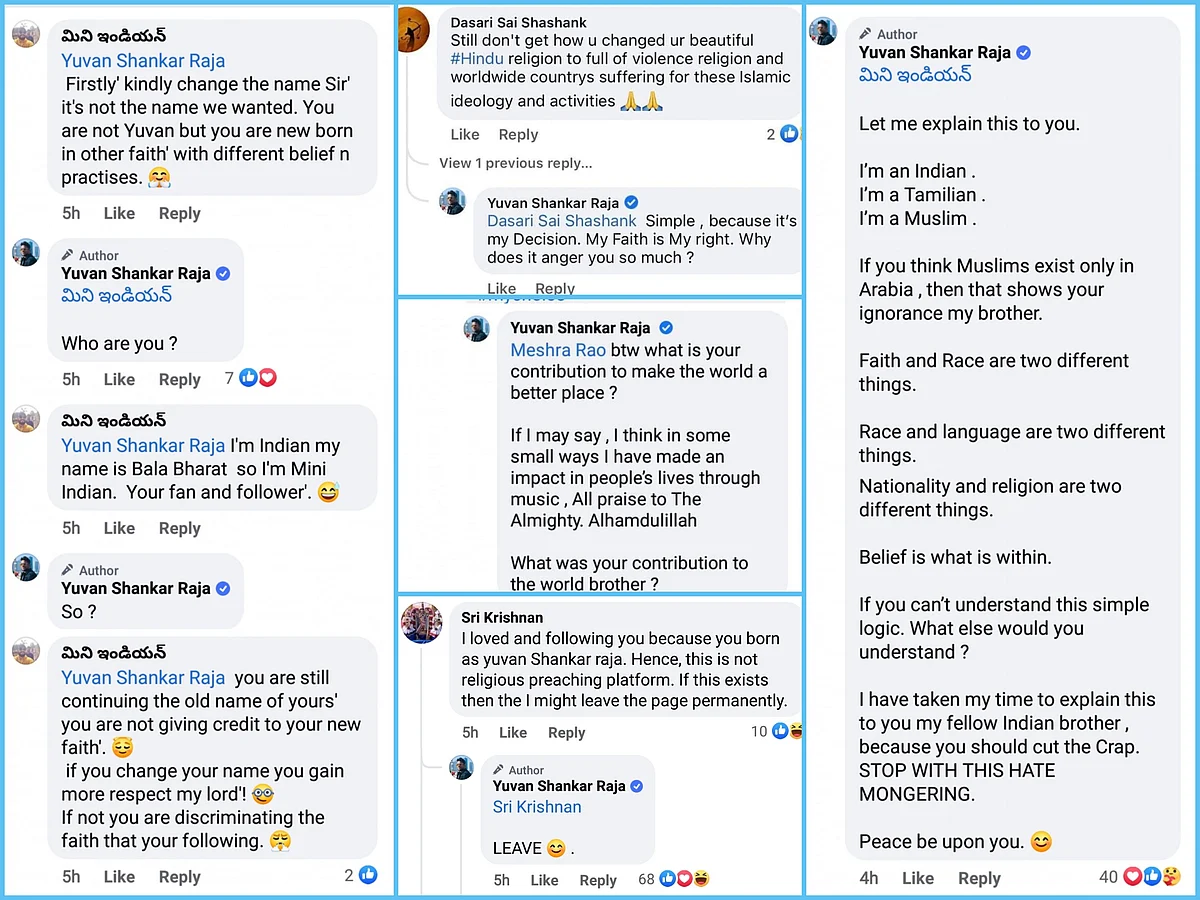Viewport: 1200px width, 900px height.
Task: Click the Sri Krishnan mention in the author reply
Action: (x=537, y=807)
